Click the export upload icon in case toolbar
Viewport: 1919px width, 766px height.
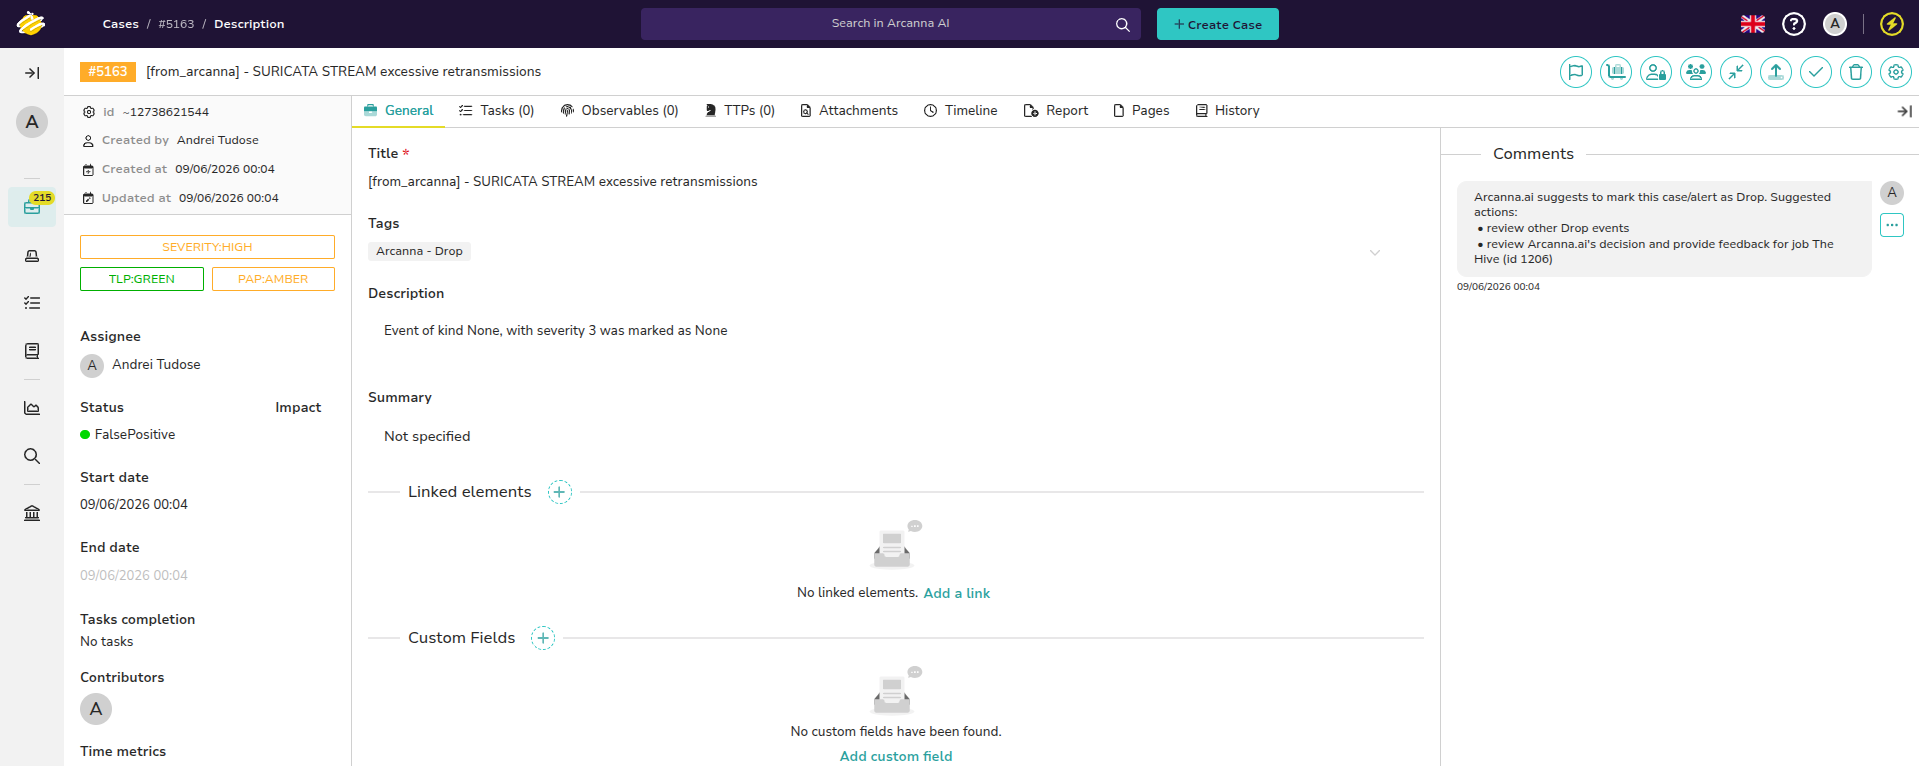(1776, 72)
